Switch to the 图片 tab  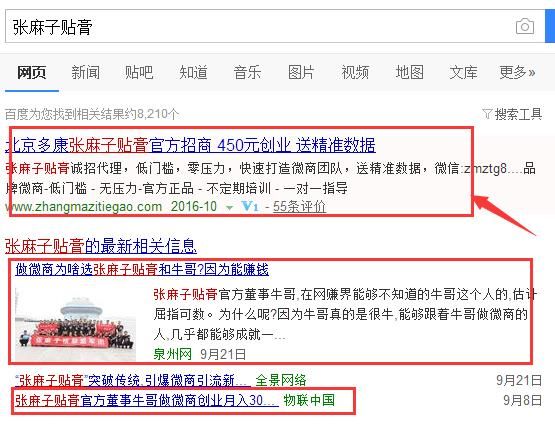(301, 73)
